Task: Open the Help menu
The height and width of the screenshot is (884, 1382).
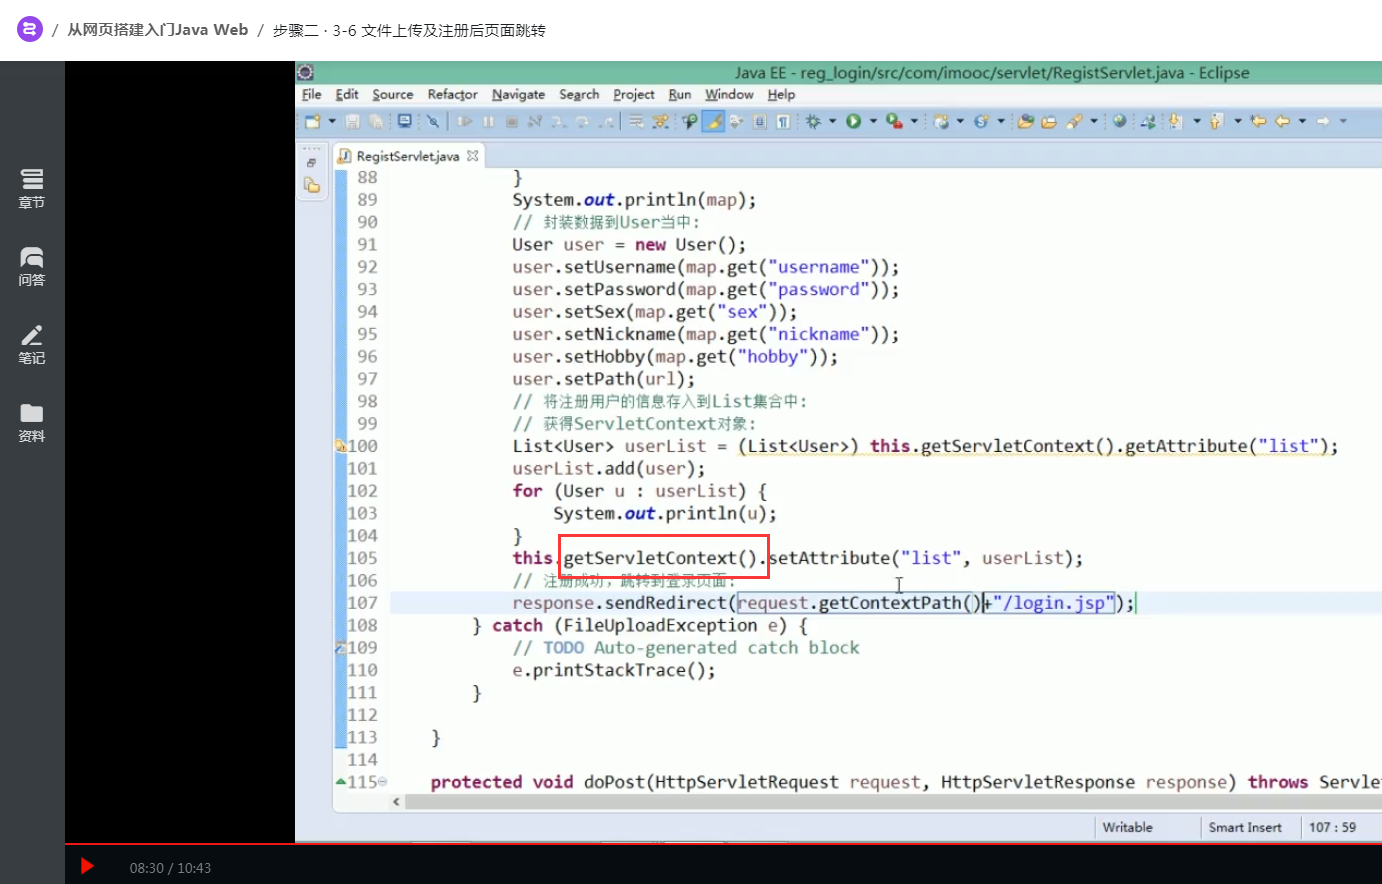Action: [x=782, y=94]
